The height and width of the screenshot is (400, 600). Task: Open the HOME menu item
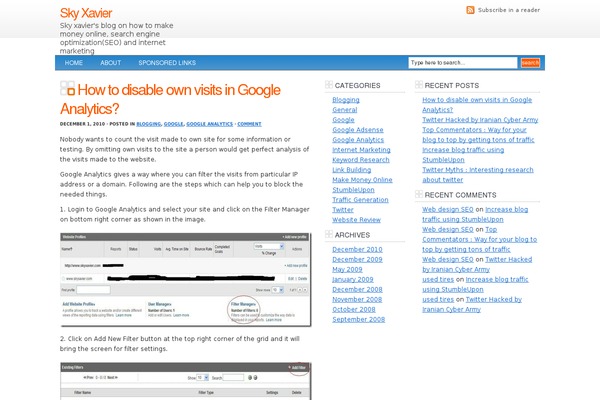click(x=73, y=63)
